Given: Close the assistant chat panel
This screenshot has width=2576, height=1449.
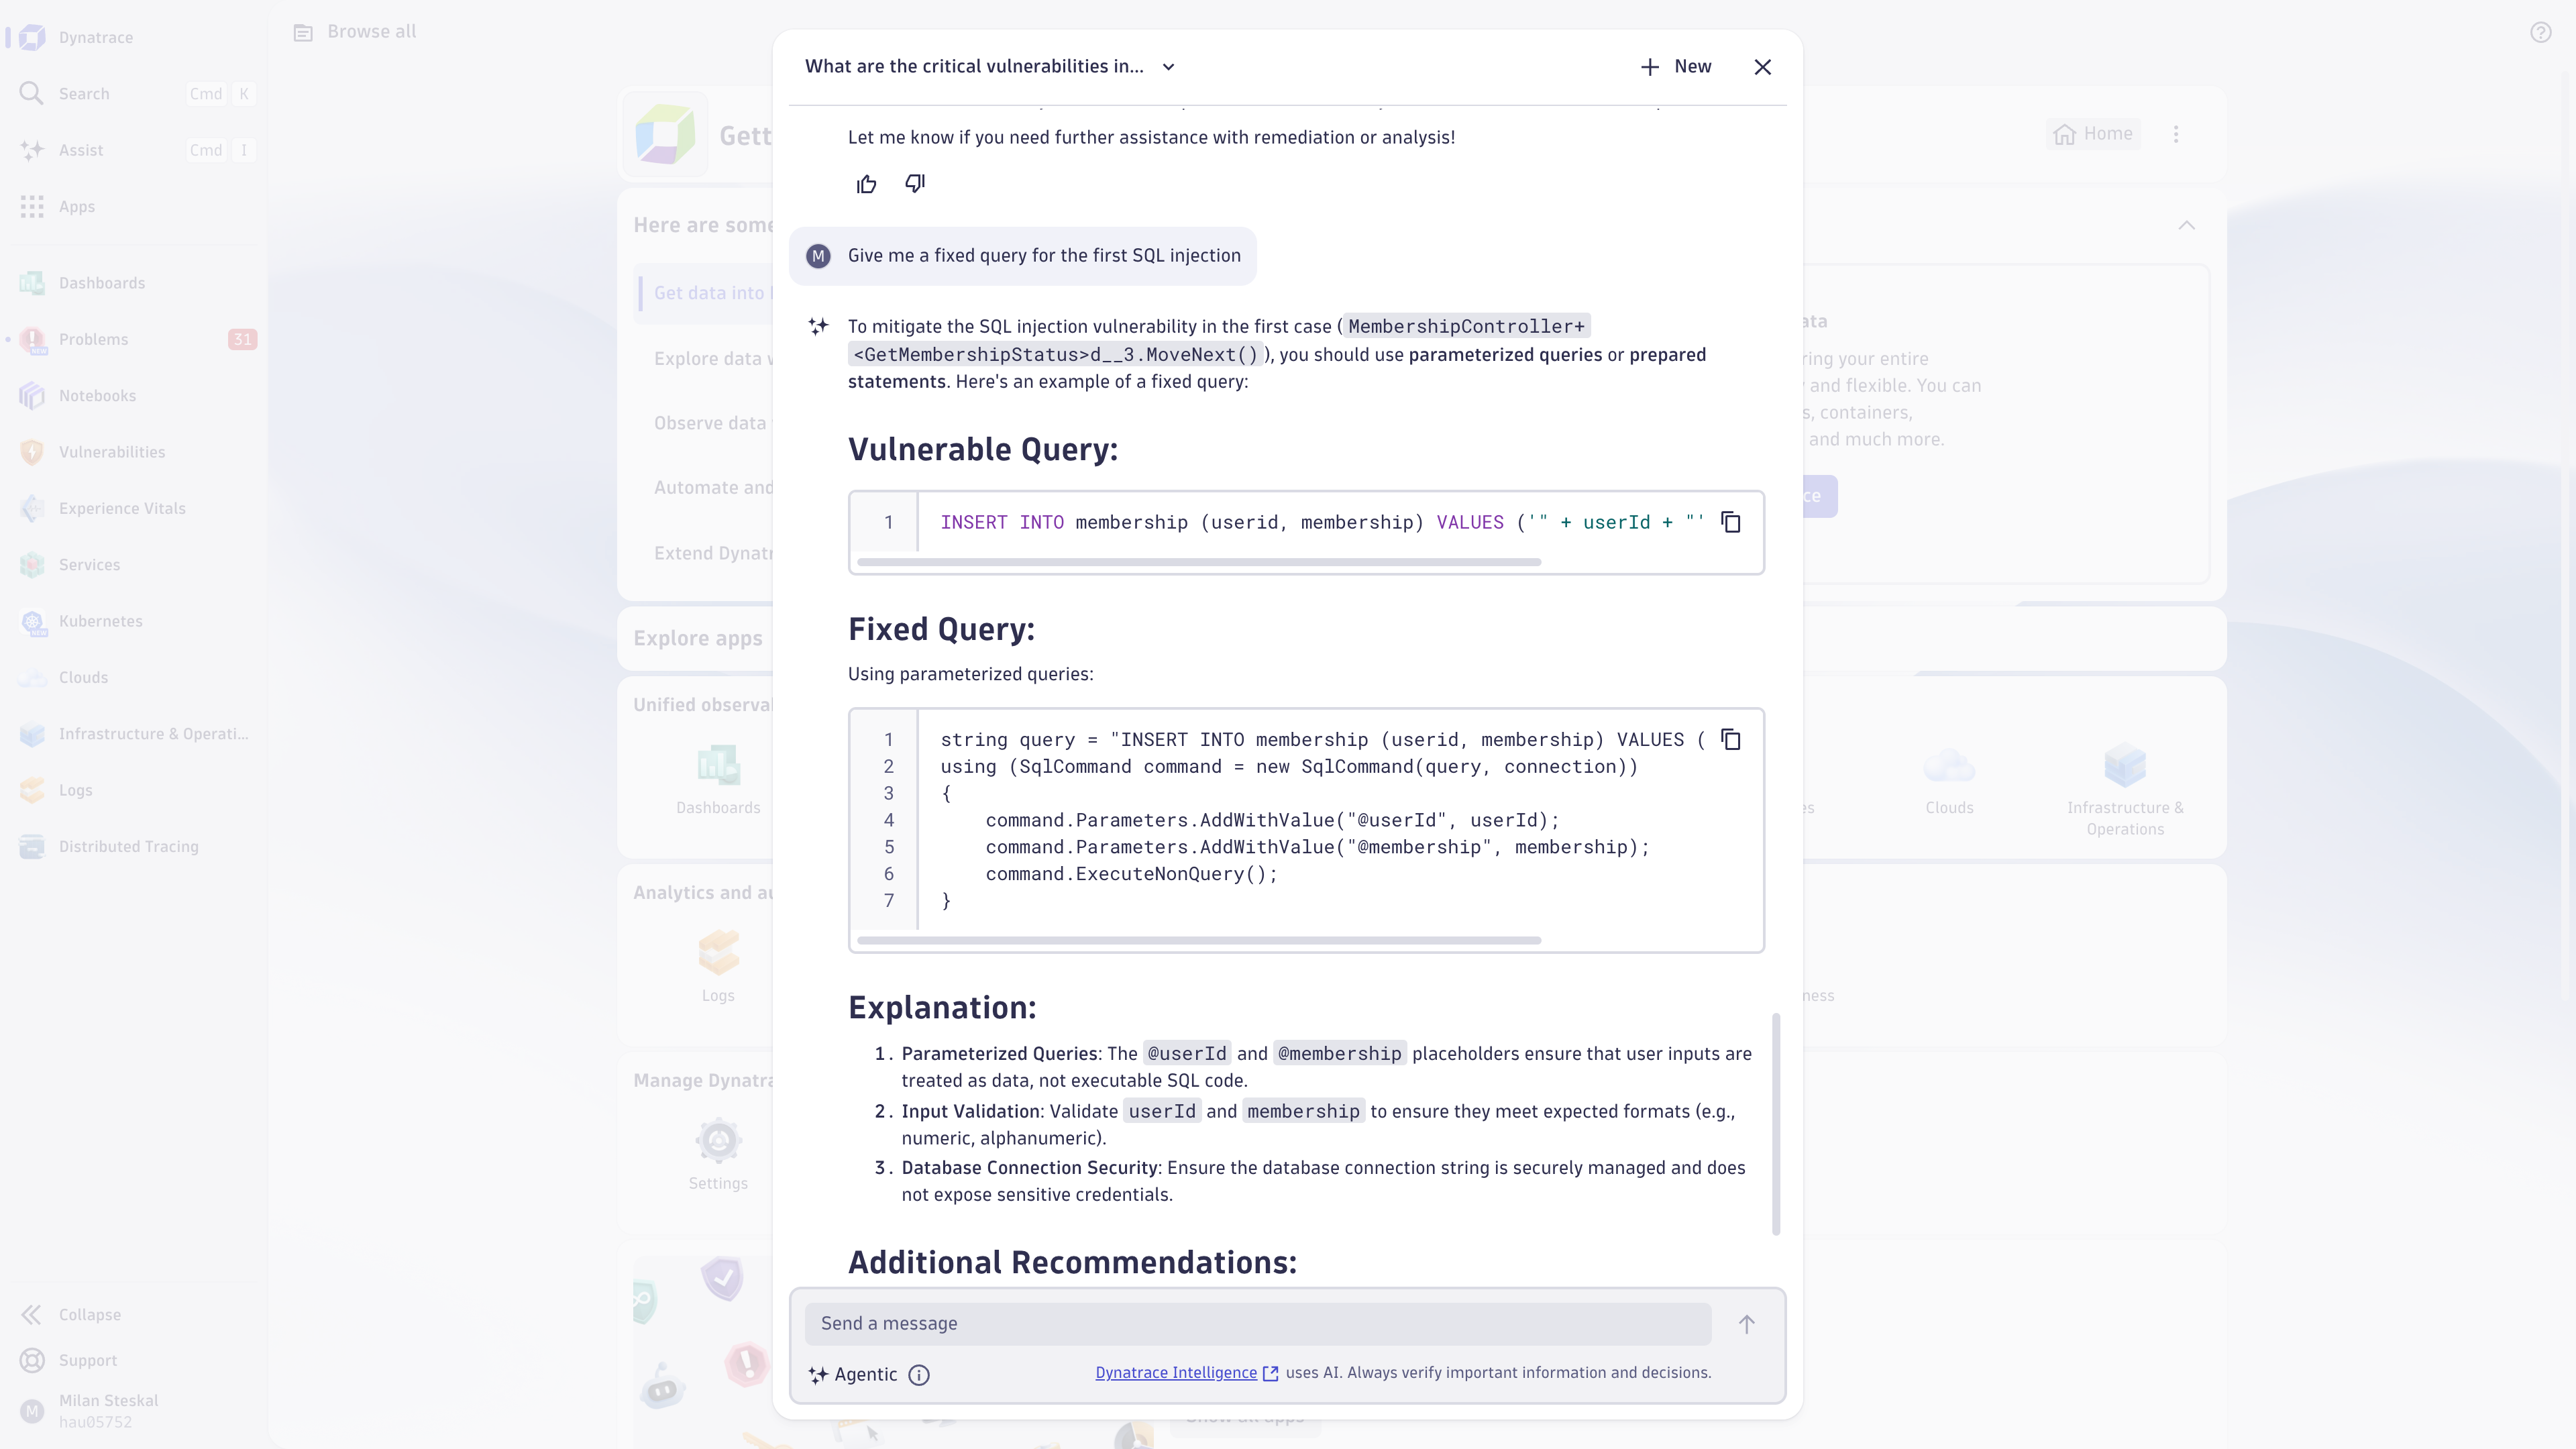Looking at the screenshot, I should (1763, 67).
